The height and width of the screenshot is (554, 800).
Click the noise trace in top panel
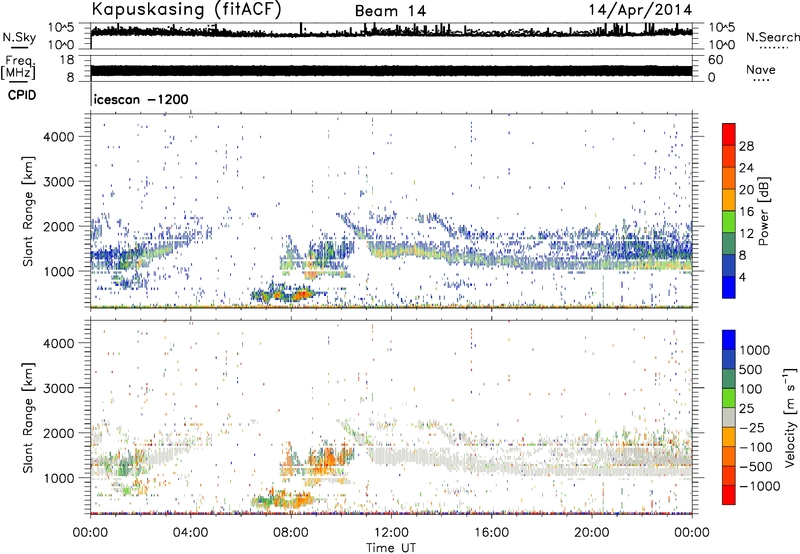coord(391,32)
